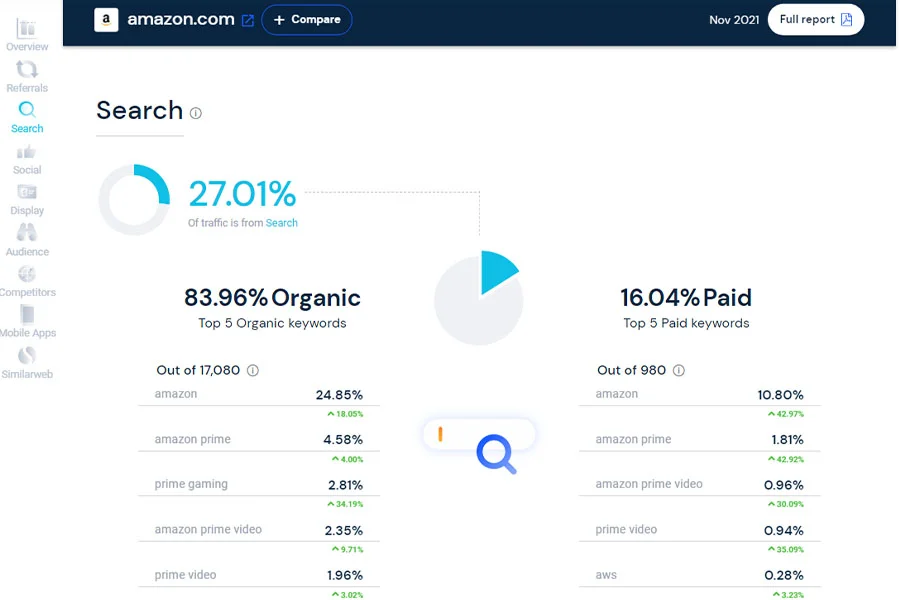Click the 0.94% paid share value

coord(784,531)
